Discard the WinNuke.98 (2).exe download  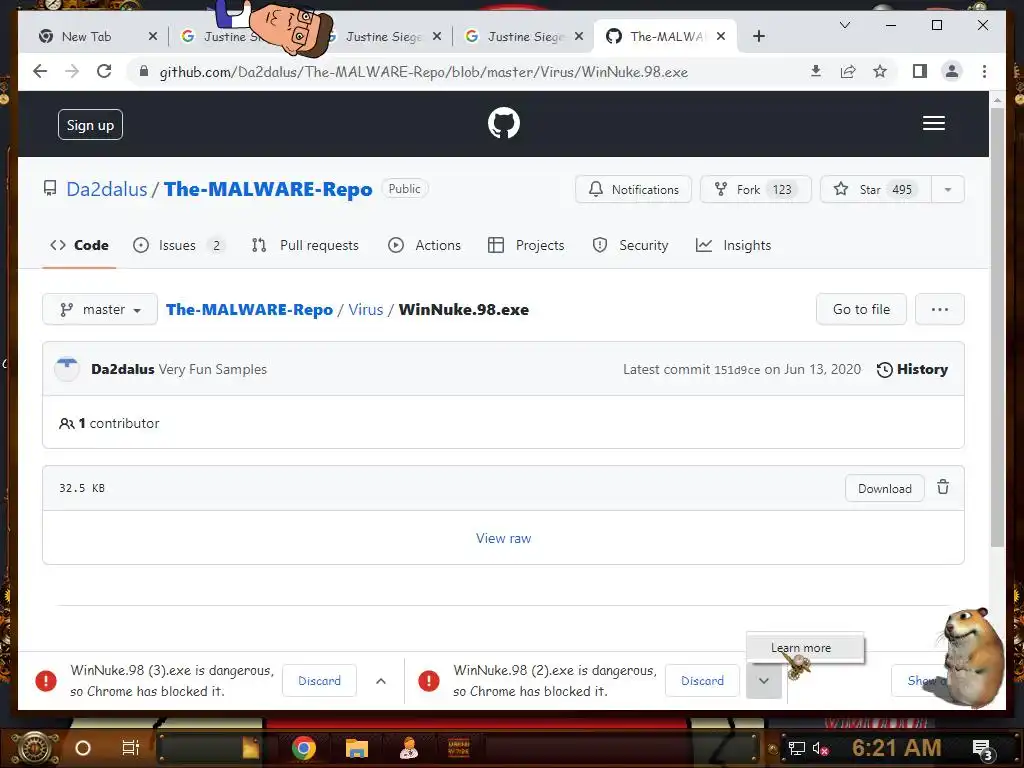coord(702,680)
